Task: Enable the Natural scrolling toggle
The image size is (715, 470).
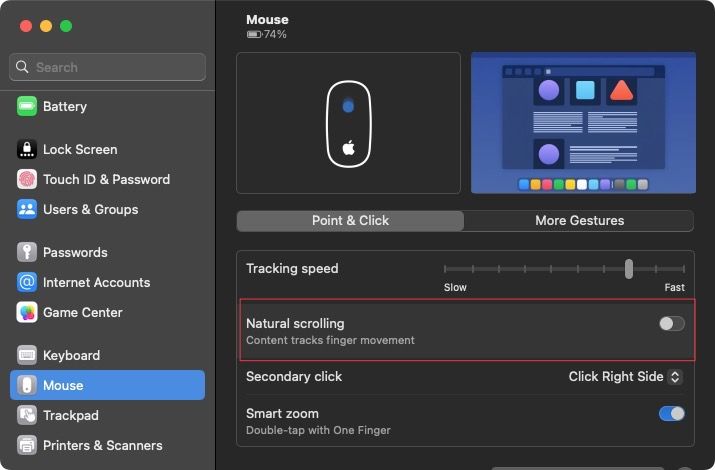Action: tap(672, 324)
